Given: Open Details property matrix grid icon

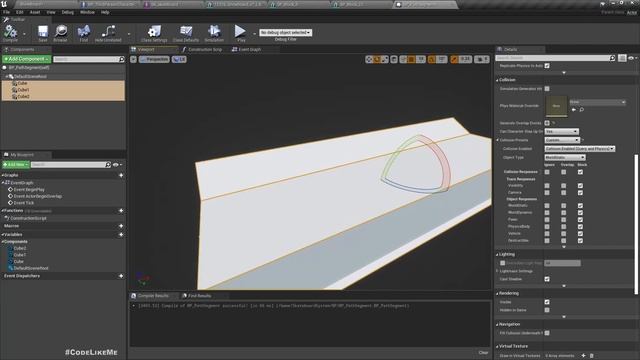Looking at the screenshot, I should pos(622,58).
